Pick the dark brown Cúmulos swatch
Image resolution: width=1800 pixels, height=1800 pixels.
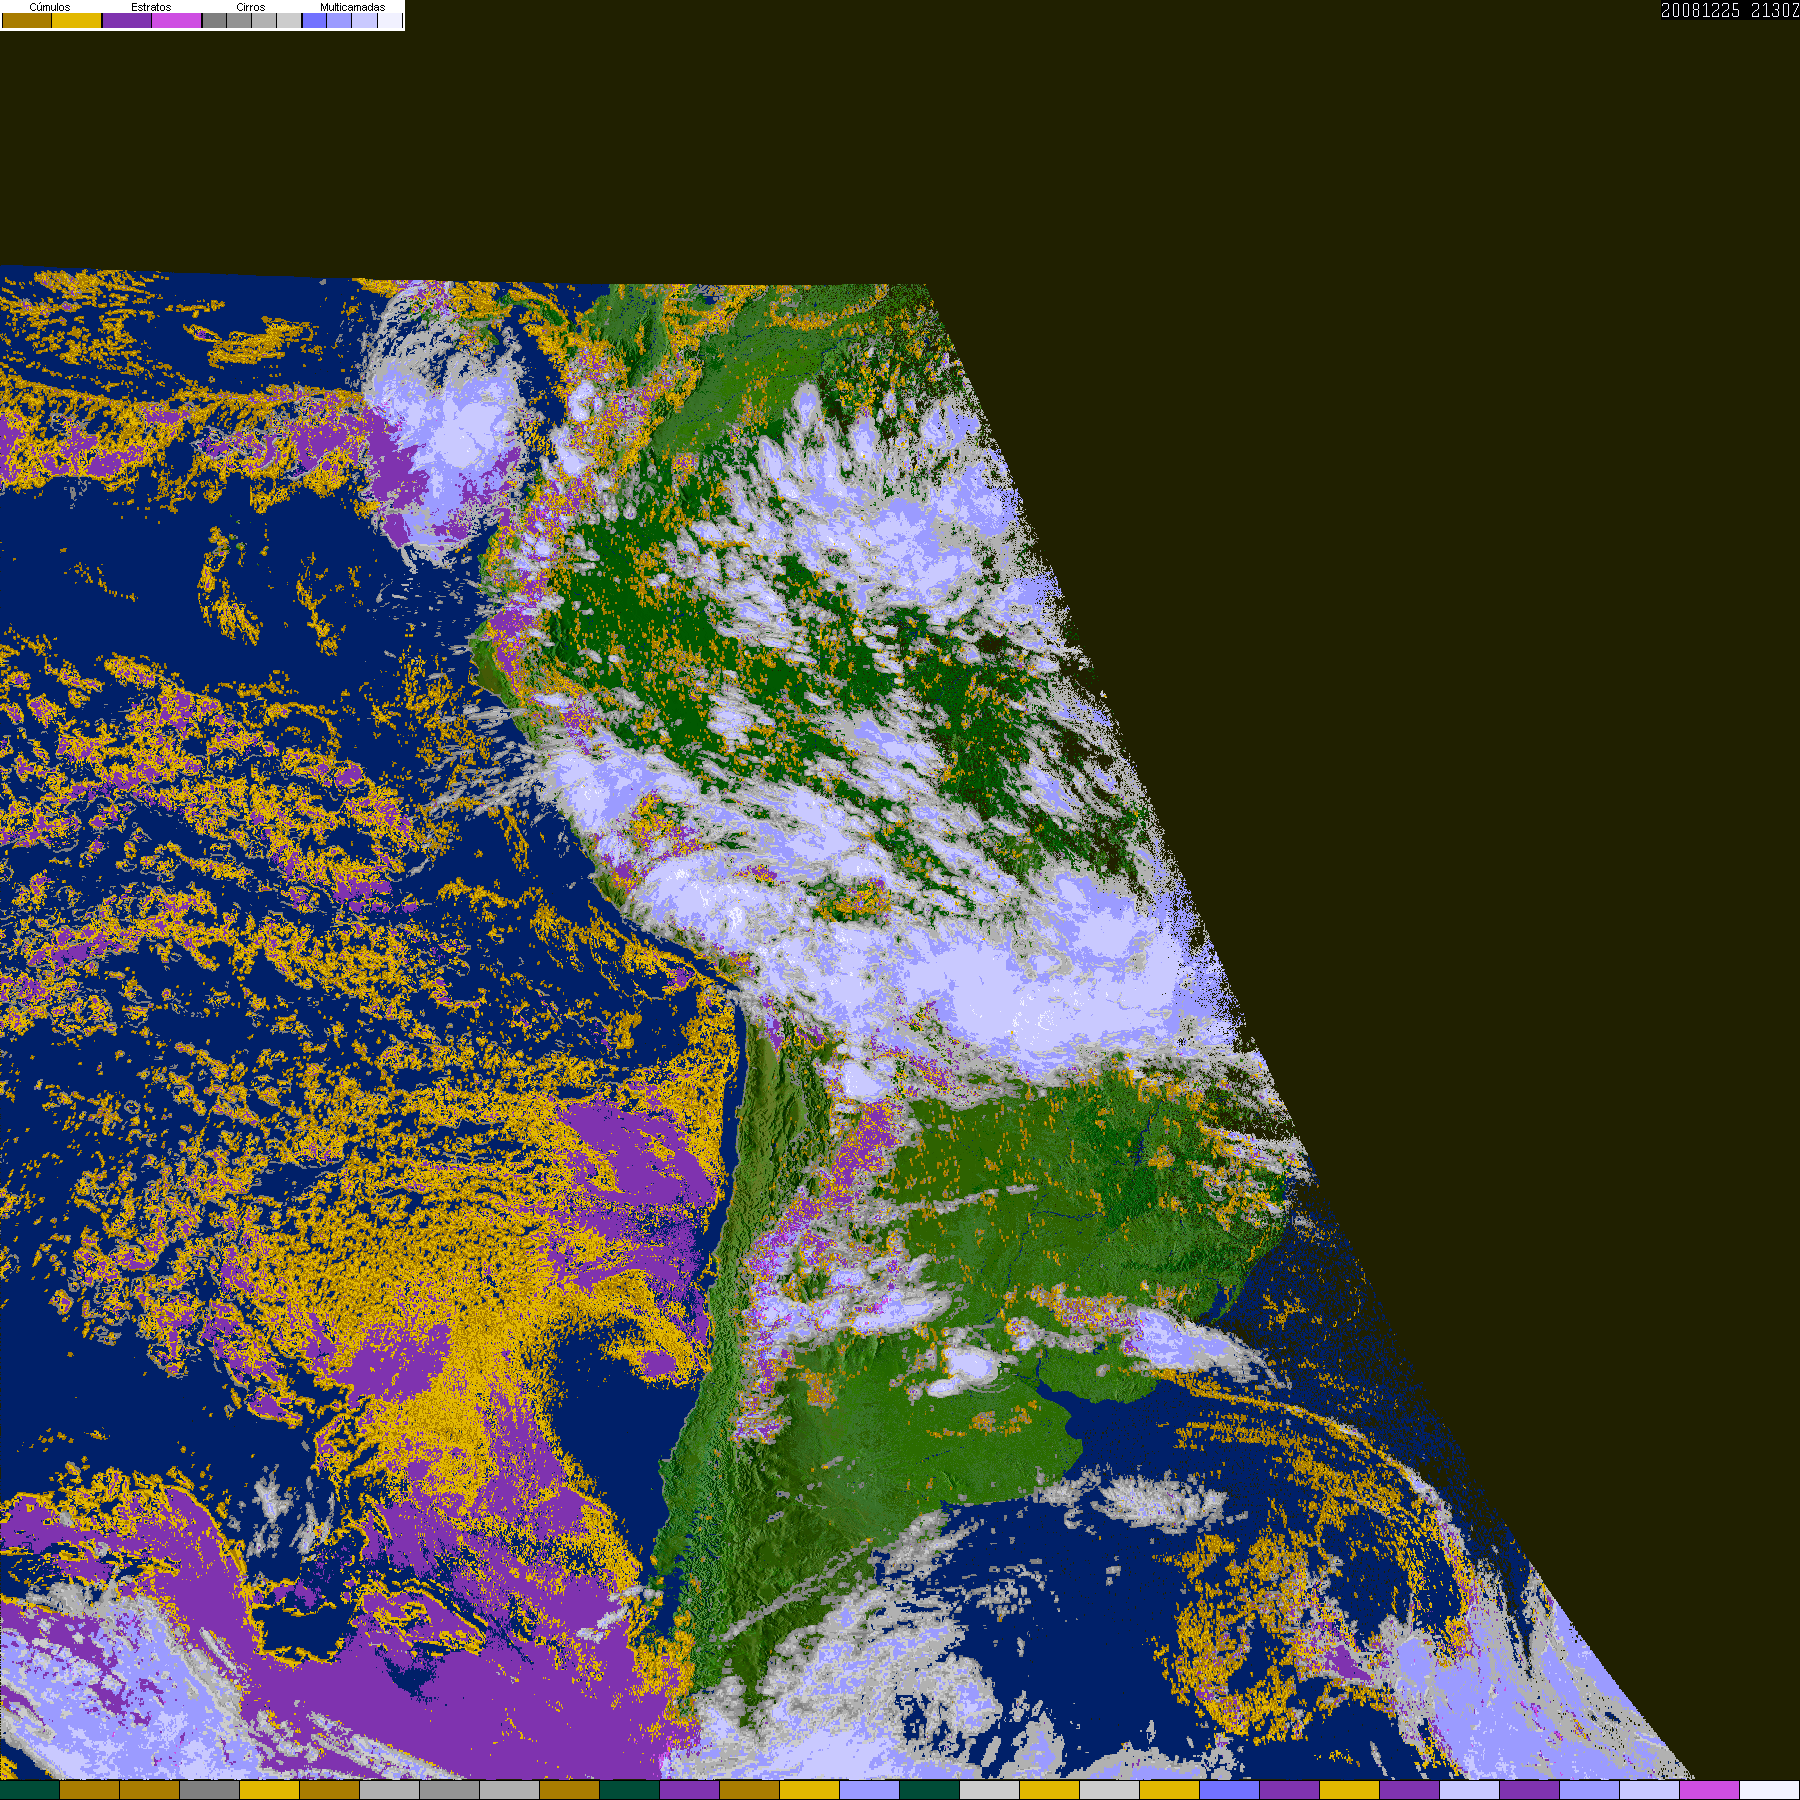point(27,20)
